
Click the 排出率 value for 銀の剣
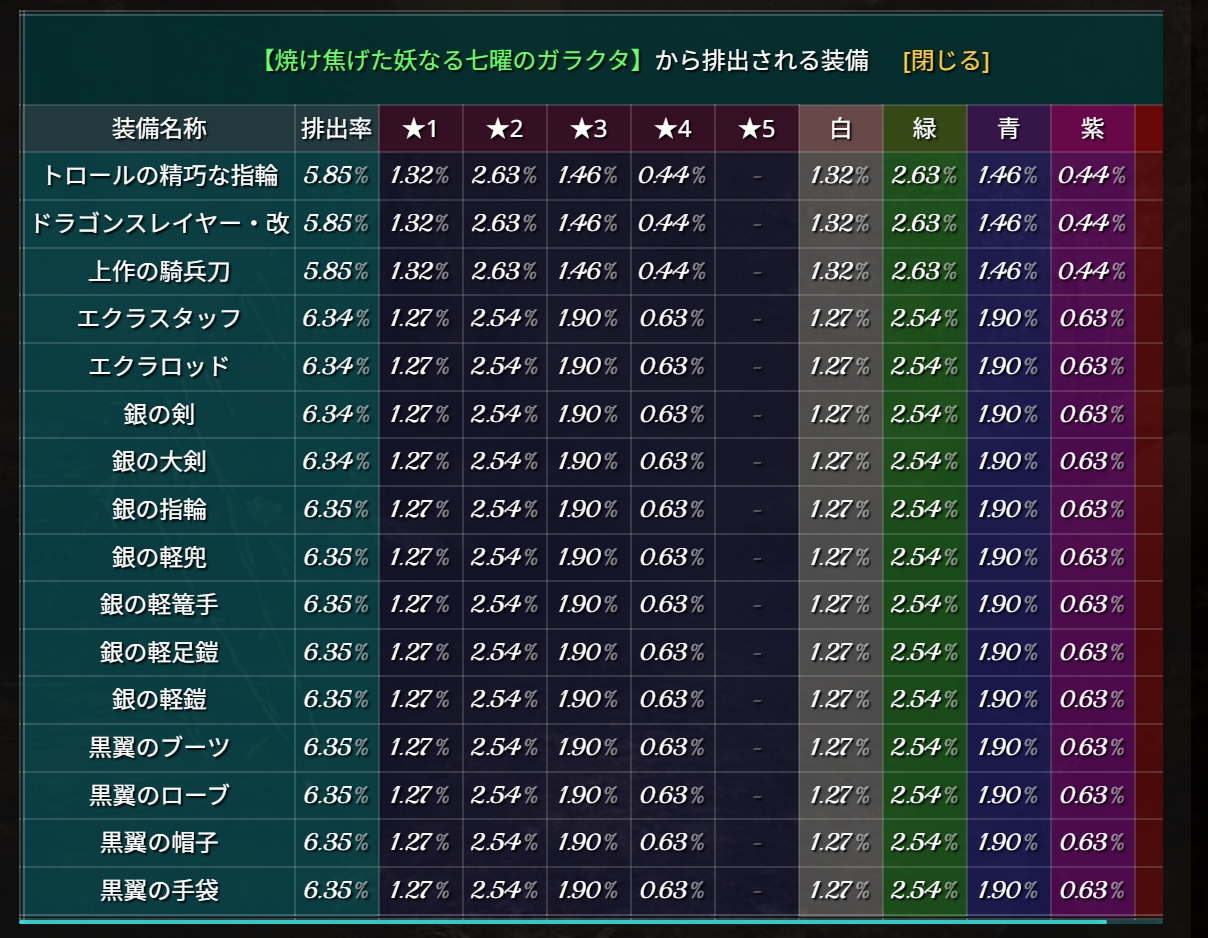tap(336, 414)
